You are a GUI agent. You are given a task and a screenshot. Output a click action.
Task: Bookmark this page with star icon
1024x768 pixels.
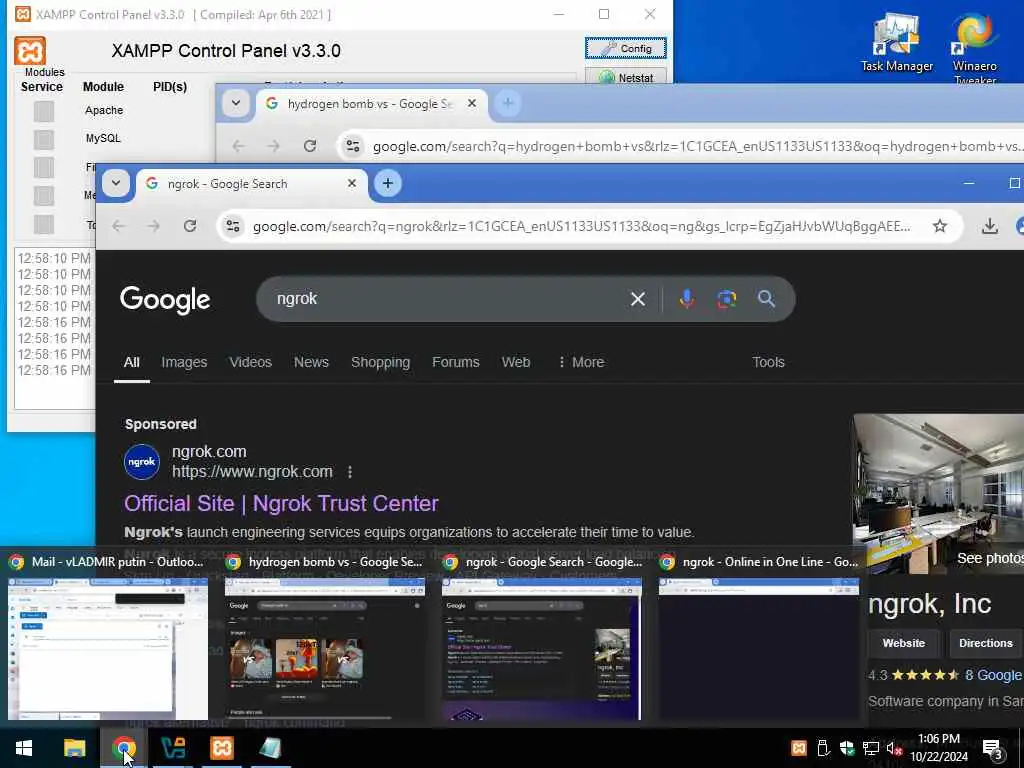point(940,226)
